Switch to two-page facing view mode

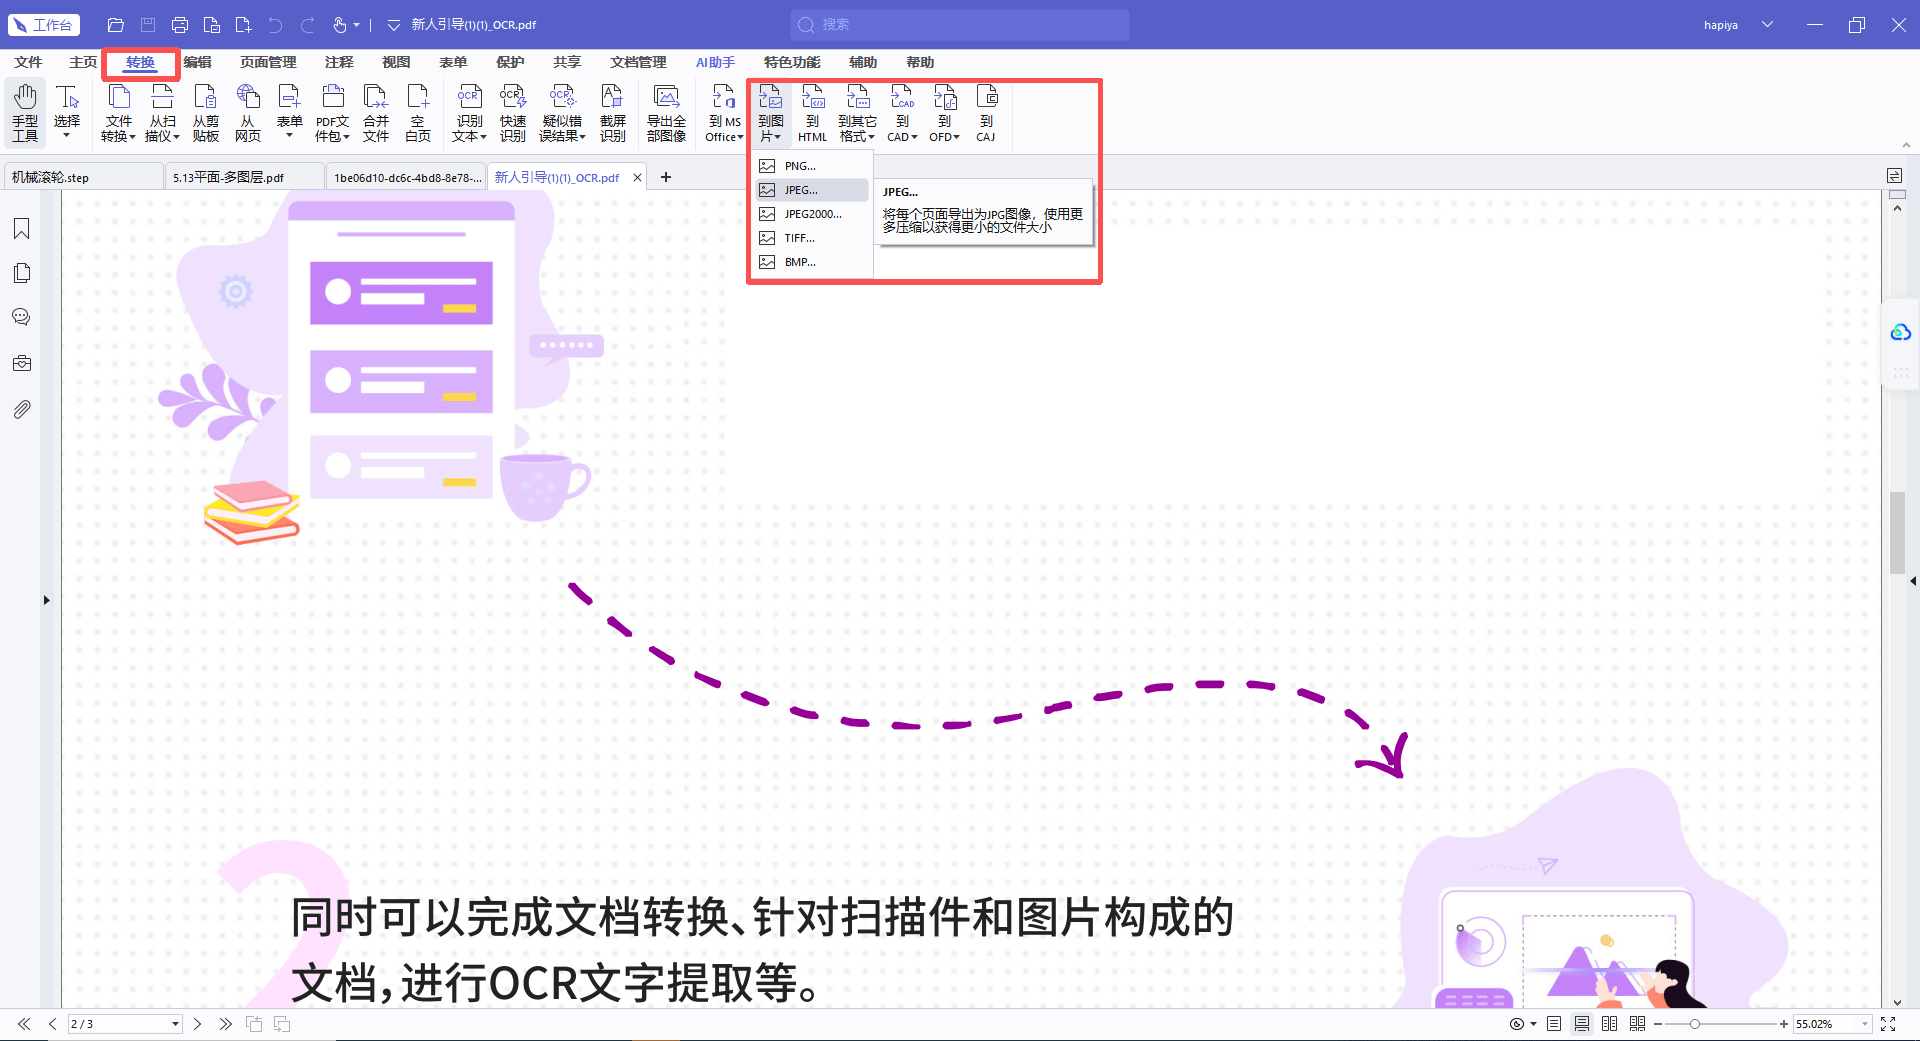point(1610,1024)
